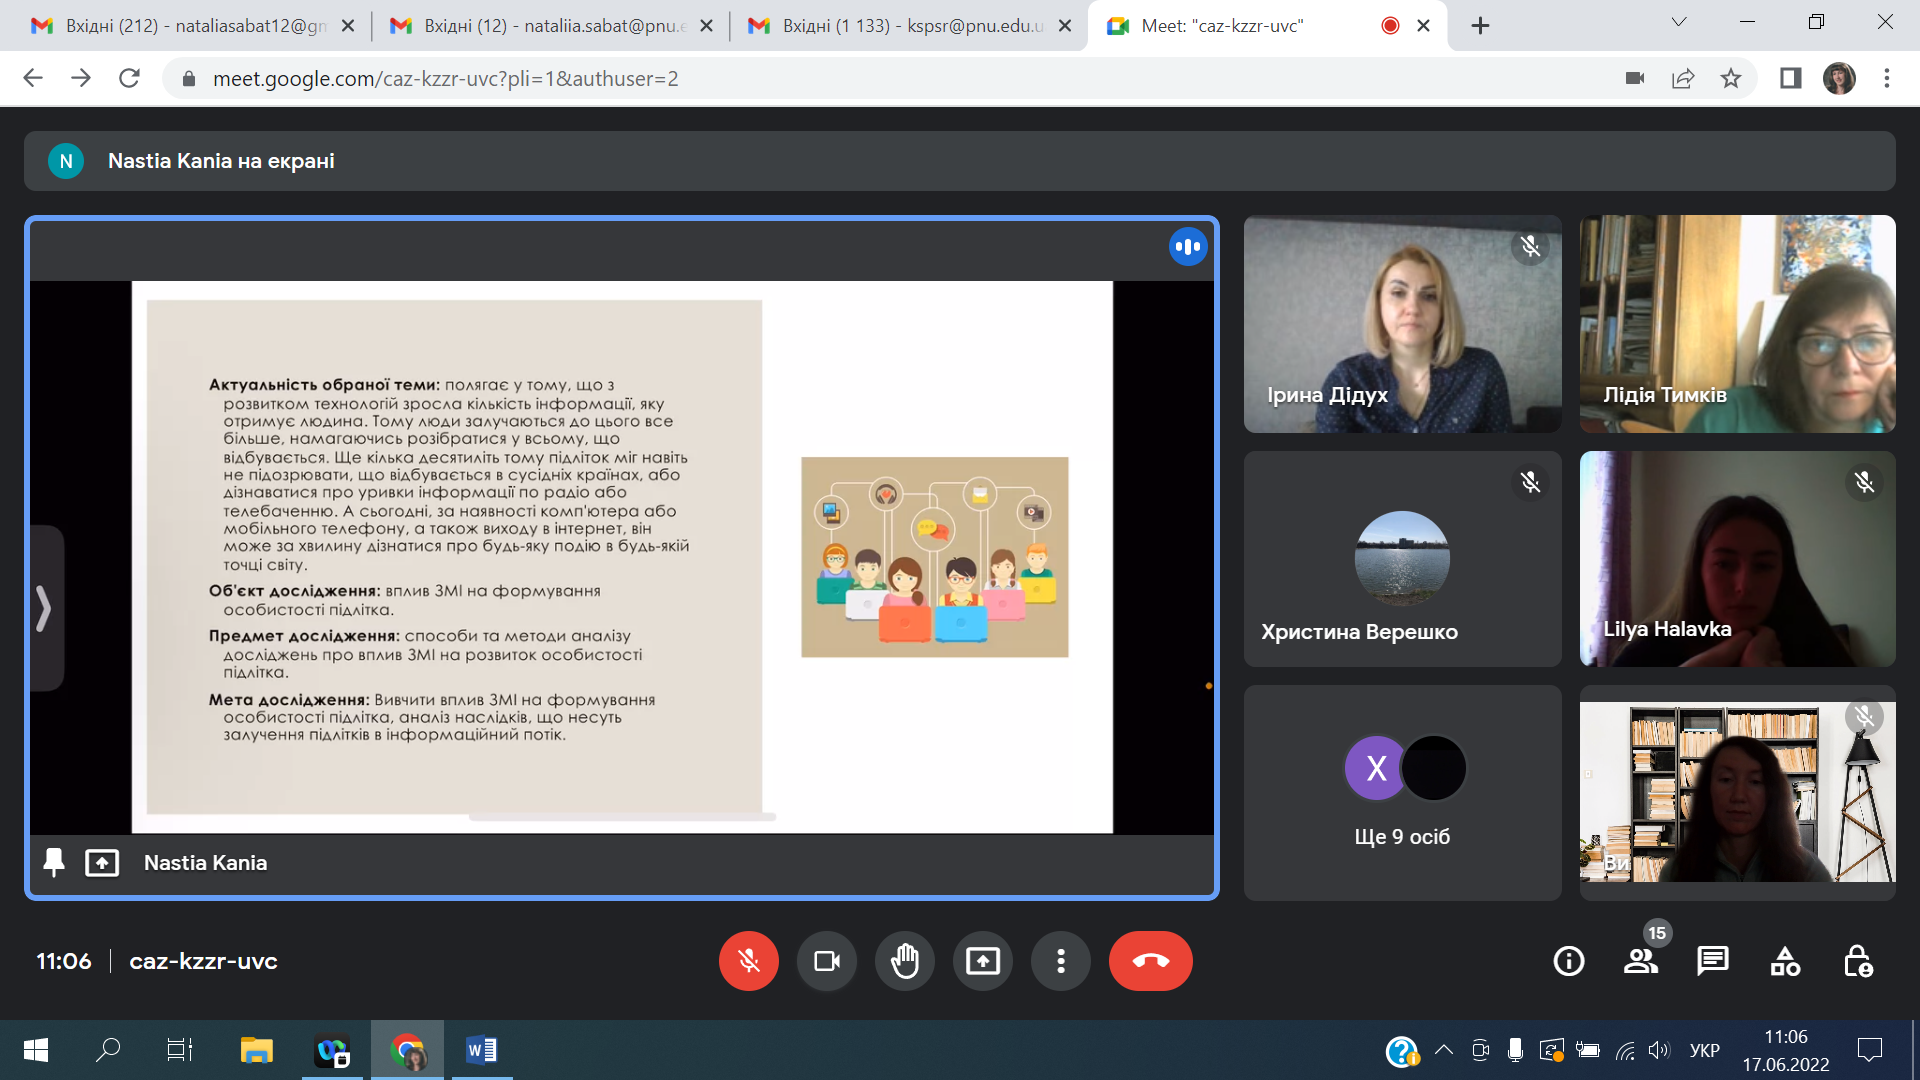1920x1080 pixels.
Task: Toggle the camera off
Action: (826, 961)
